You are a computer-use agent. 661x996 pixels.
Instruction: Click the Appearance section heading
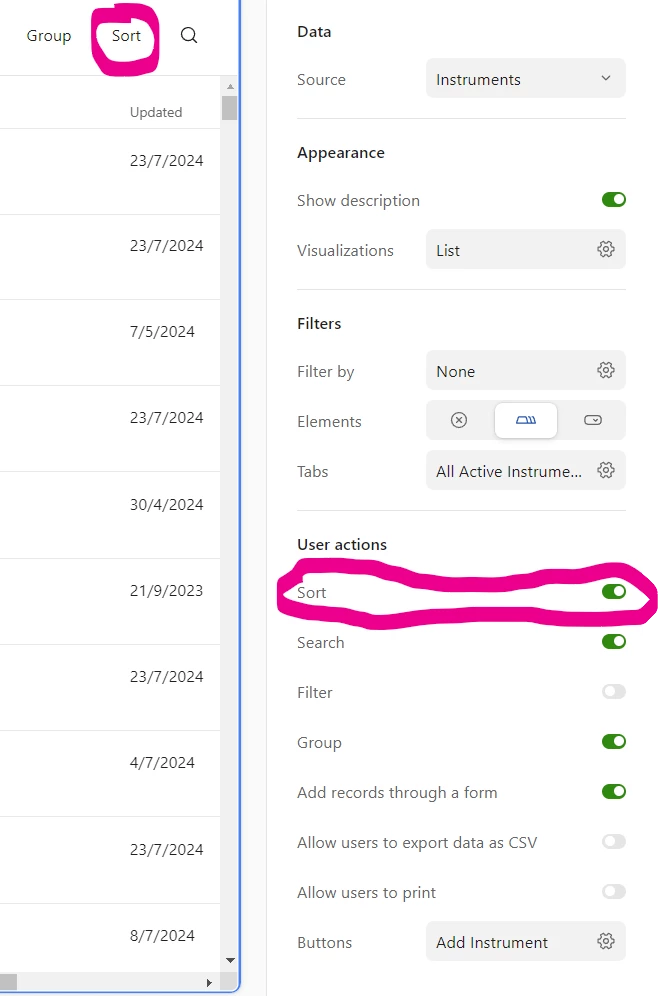pos(341,153)
